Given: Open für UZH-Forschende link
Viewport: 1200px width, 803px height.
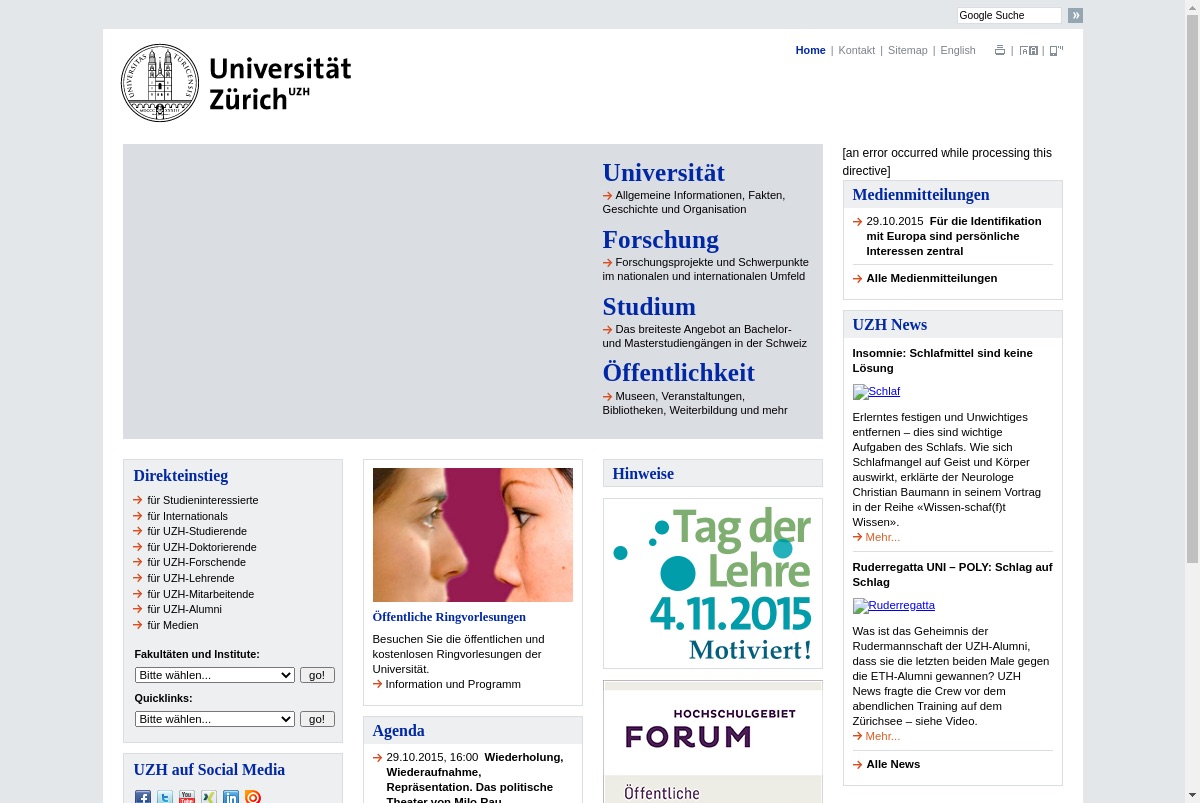Looking at the screenshot, I should point(197,562).
